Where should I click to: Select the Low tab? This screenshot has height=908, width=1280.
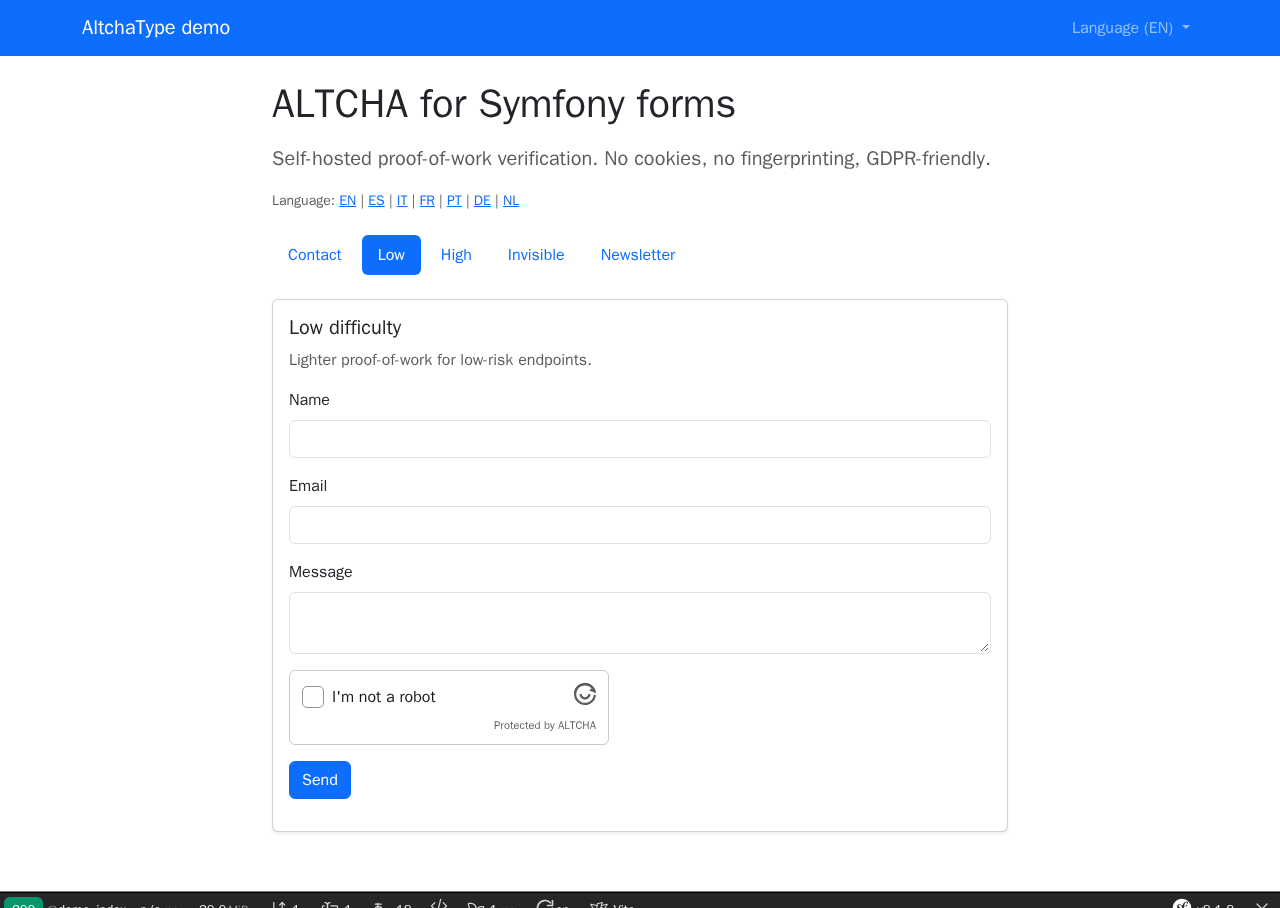click(391, 255)
